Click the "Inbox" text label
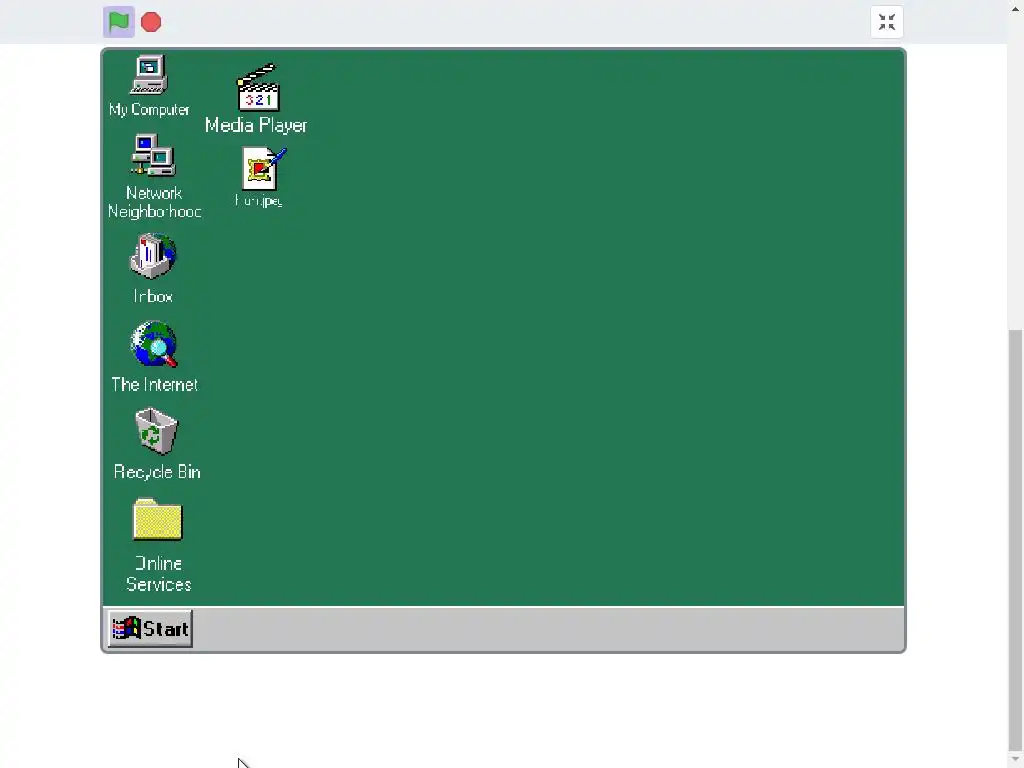Image resolution: width=1024 pixels, height=768 pixels. [153, 296]
